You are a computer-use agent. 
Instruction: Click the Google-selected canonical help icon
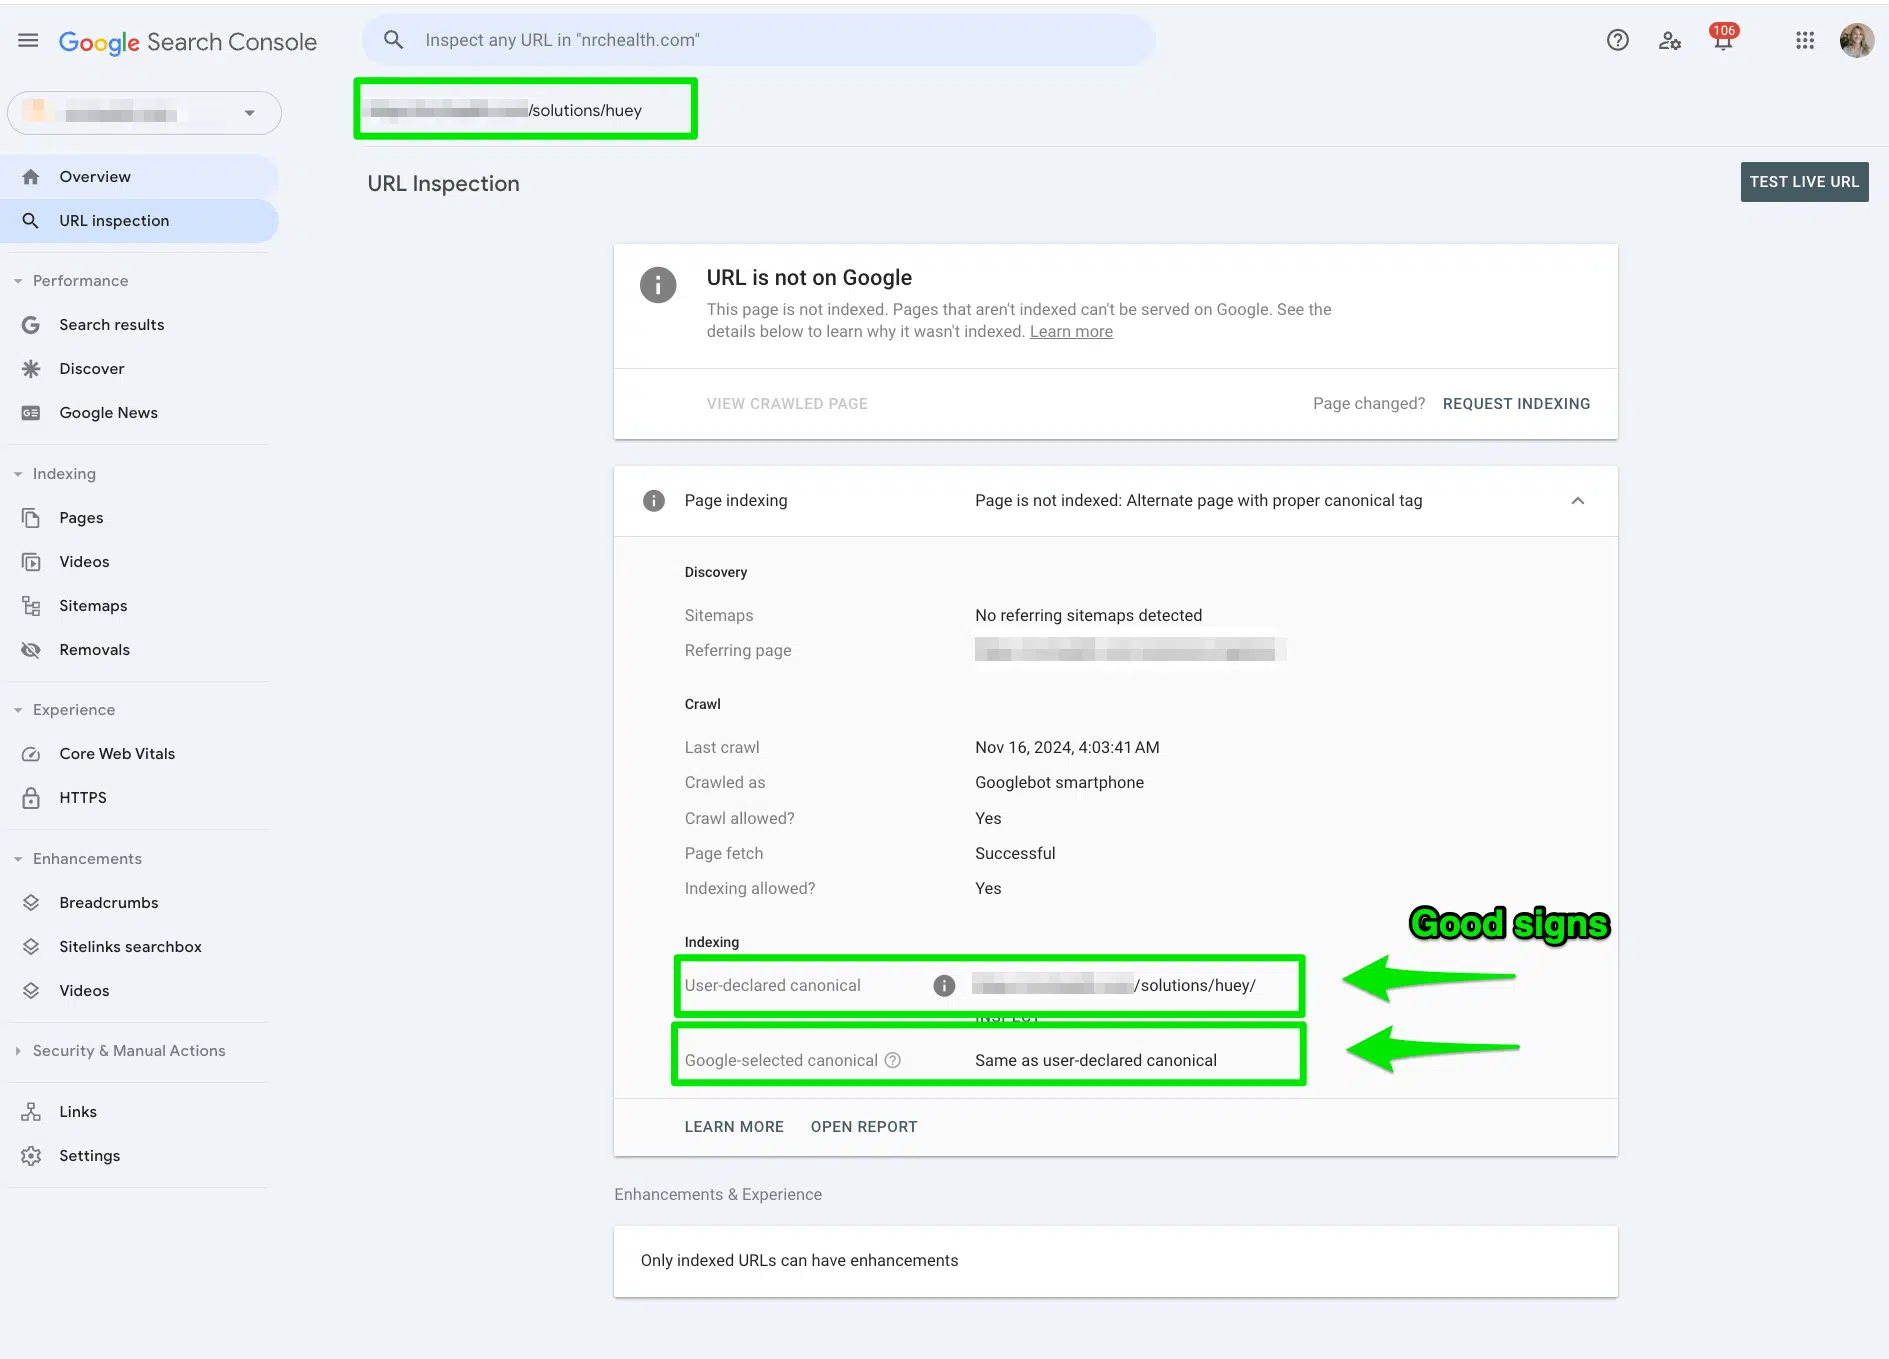point(893,1060)
